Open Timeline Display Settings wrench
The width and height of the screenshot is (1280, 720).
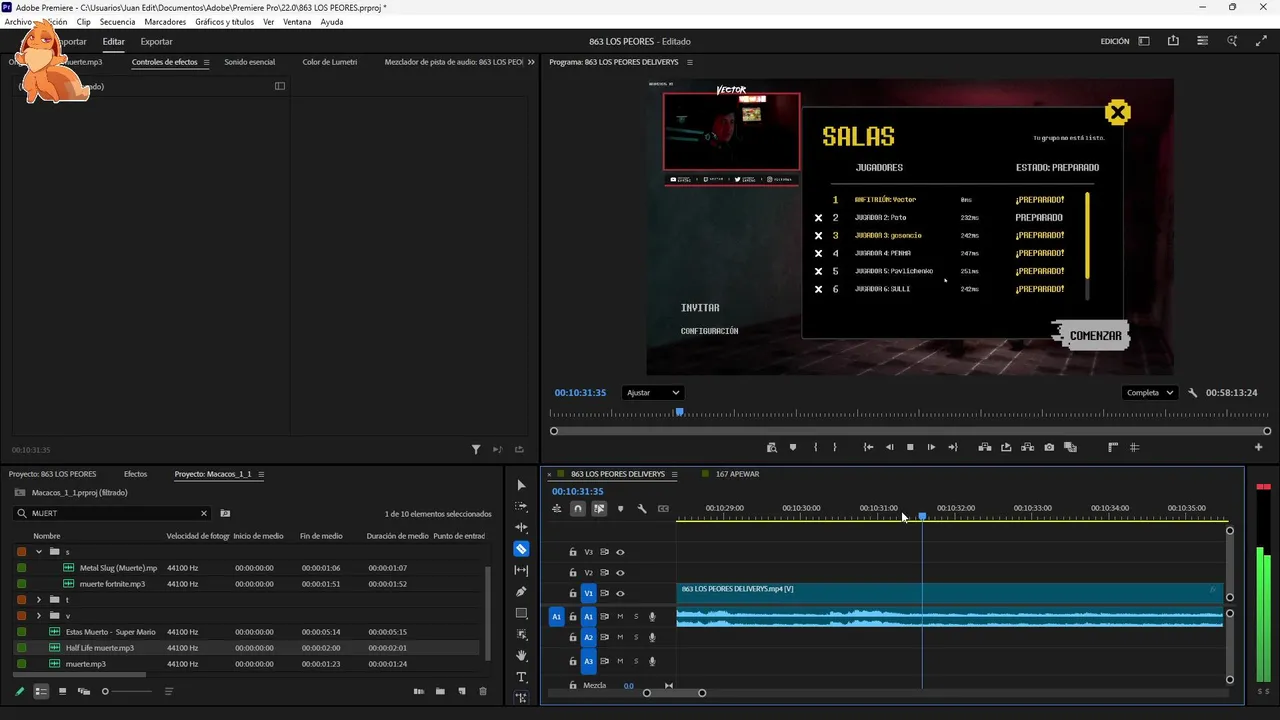pos(642,509)
